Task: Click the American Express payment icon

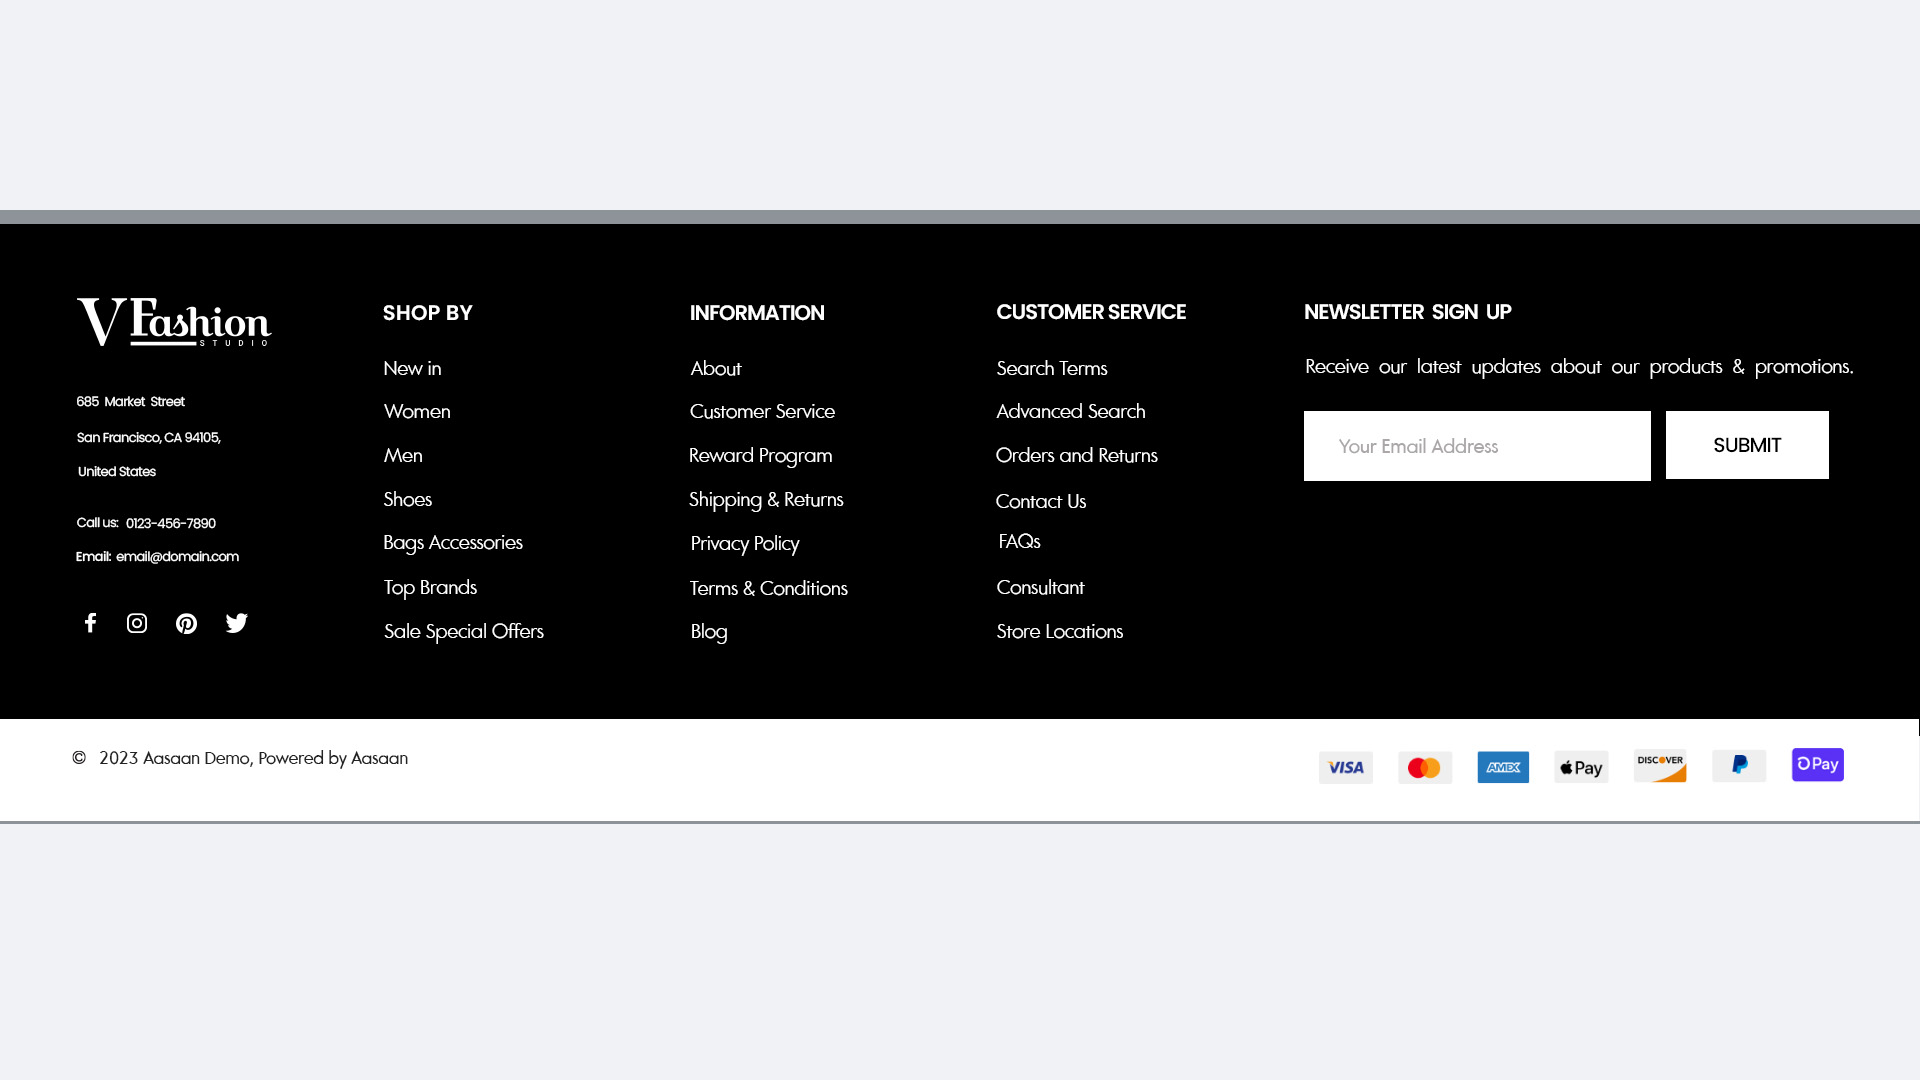Action: point(1502,767)
